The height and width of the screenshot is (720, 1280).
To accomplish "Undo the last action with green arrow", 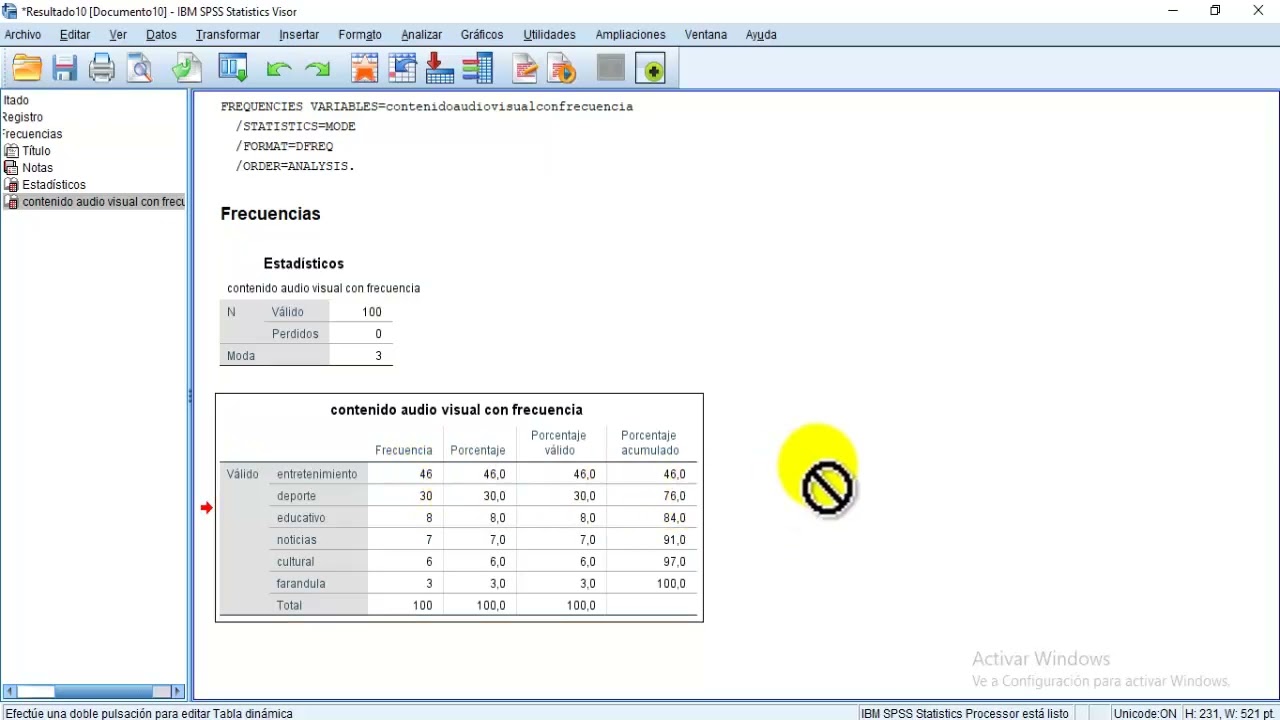I will (279, 69).
